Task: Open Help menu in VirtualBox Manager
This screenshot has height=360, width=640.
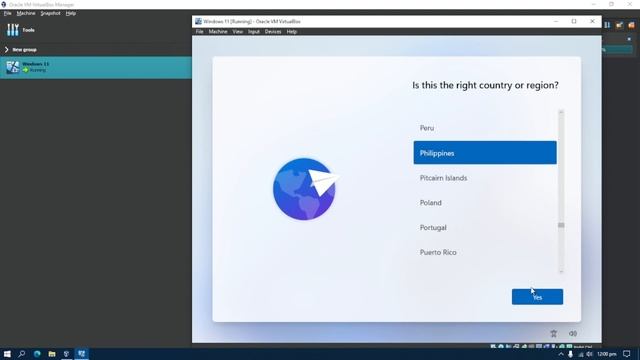Action: coord(71,13)
